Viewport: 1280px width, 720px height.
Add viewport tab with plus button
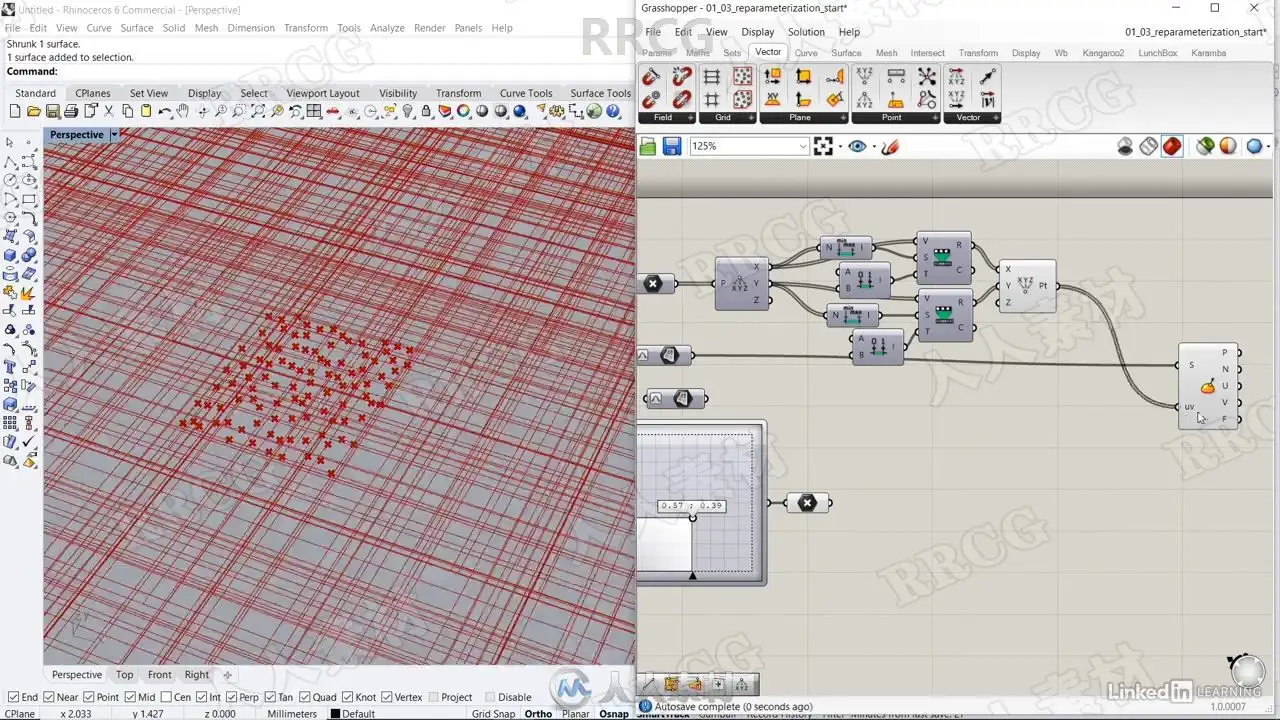click(227, 675)
